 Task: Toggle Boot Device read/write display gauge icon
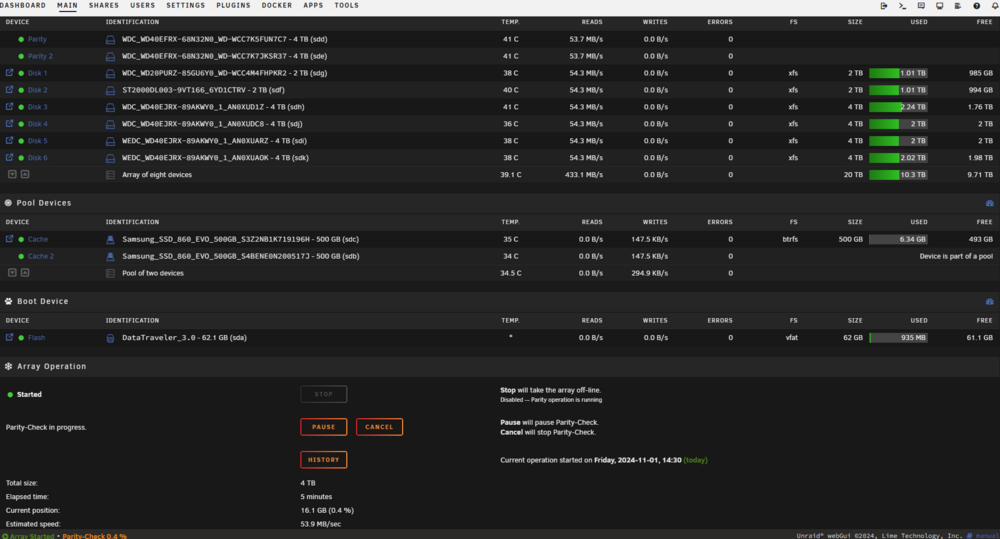coord(990,302)
